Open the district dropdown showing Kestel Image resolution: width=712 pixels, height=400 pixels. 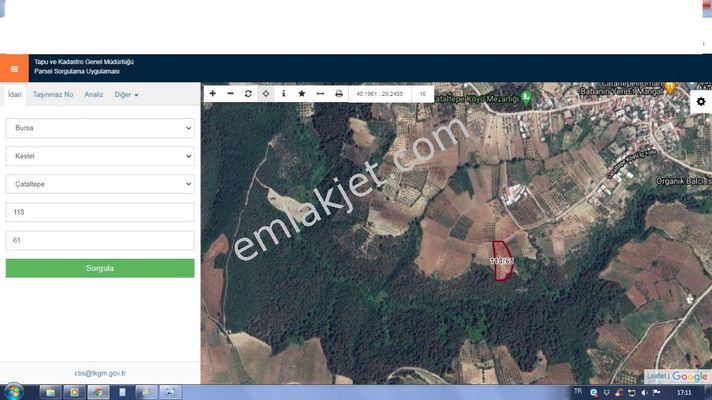100,156
